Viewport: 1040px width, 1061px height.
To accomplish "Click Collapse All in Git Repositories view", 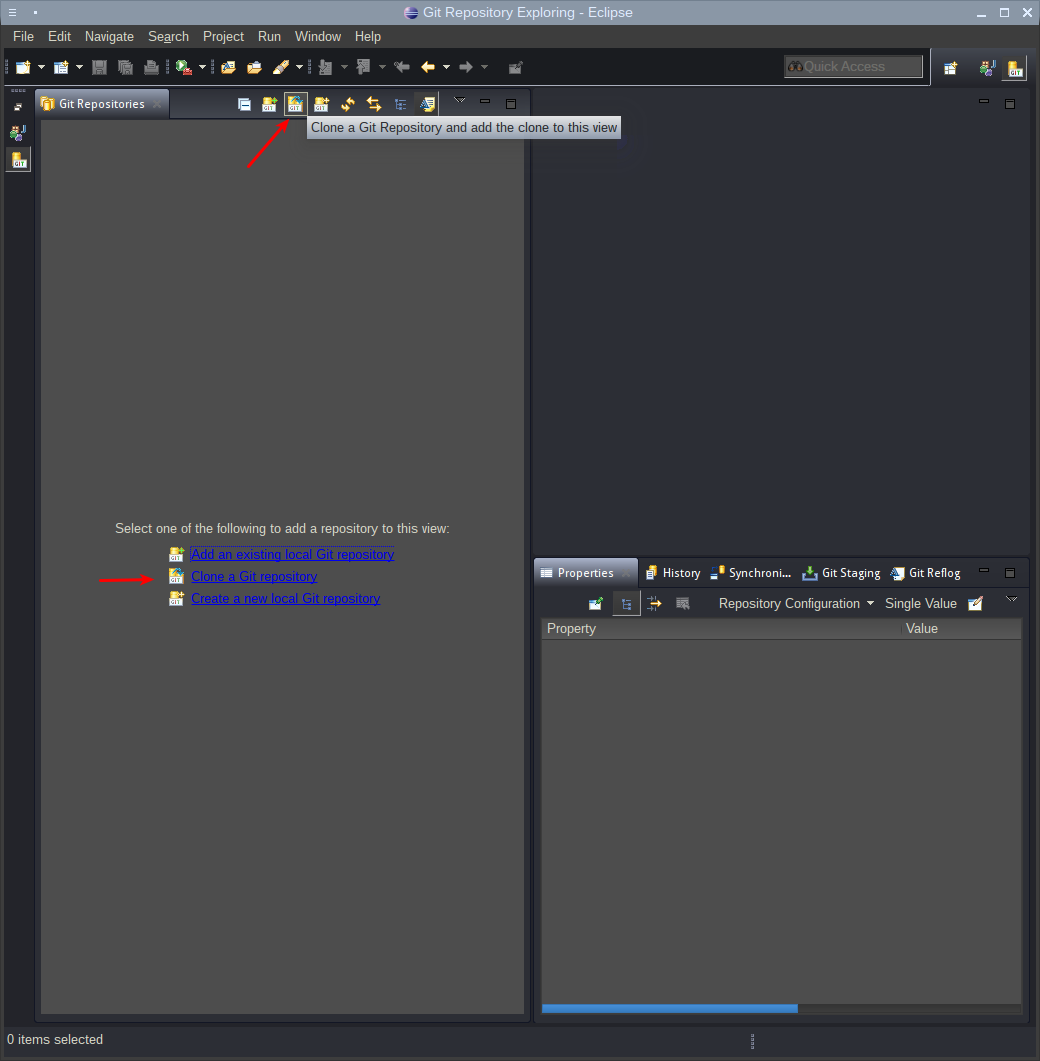I will tap(244, 104).
